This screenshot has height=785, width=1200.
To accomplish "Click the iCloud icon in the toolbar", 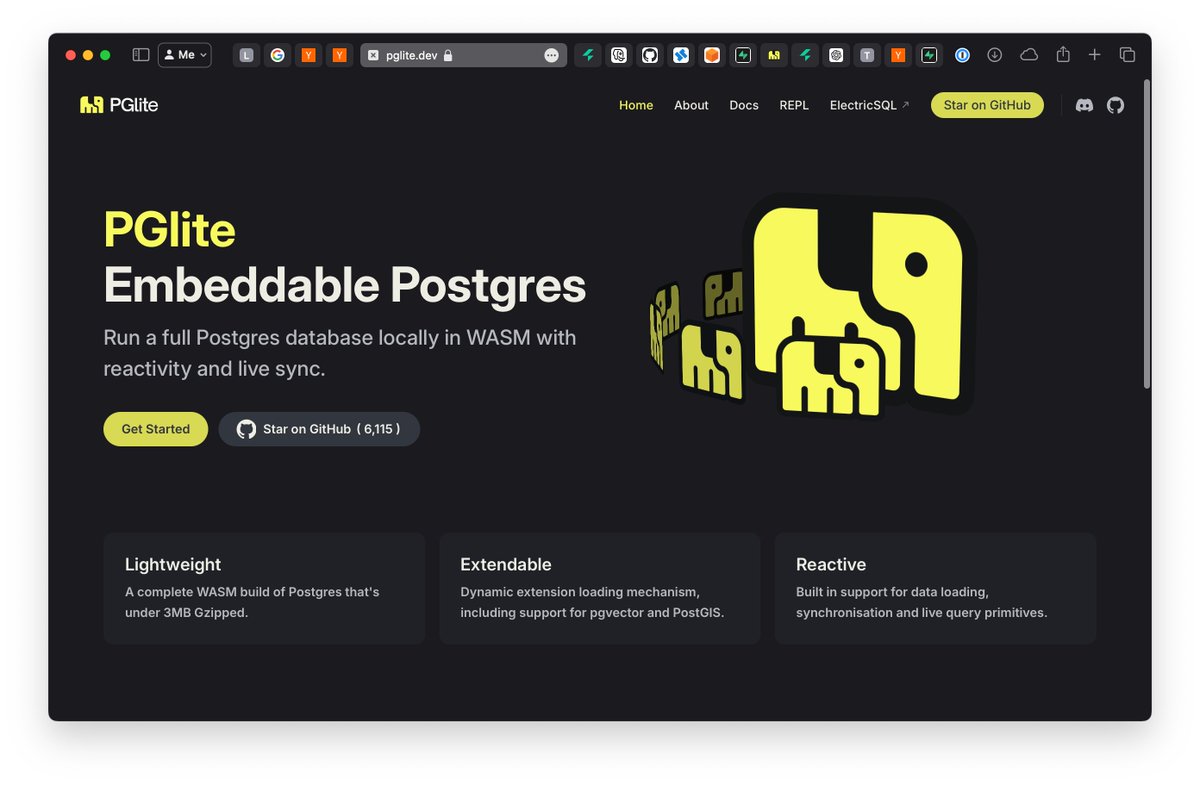I will (1028, 55).
